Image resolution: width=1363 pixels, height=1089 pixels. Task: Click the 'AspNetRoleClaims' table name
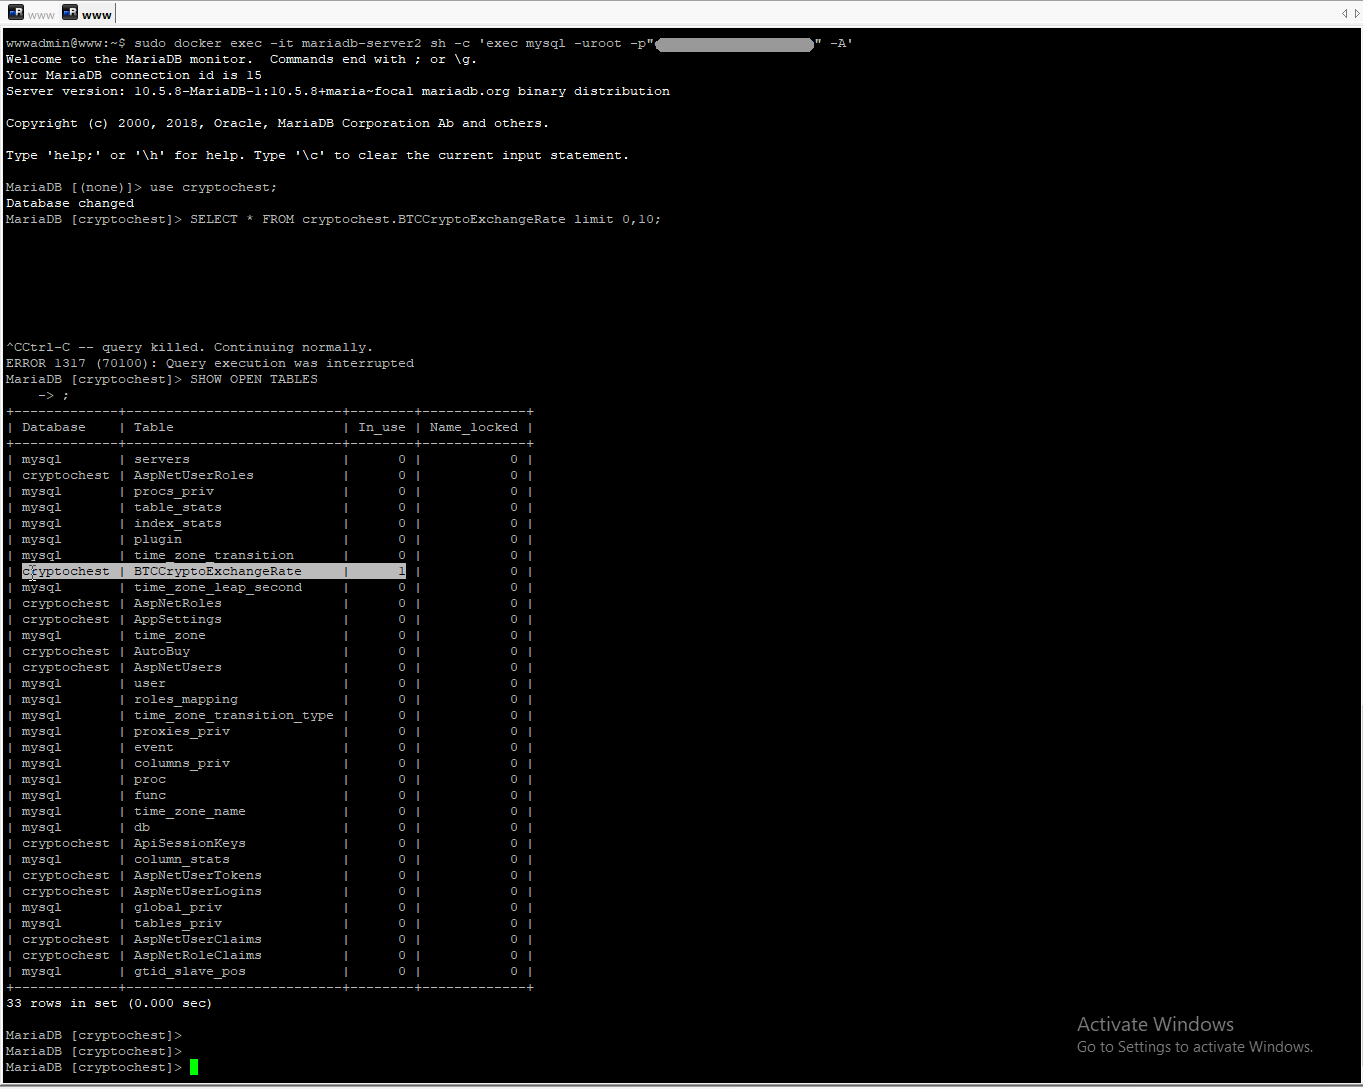(x=198, y=955)
